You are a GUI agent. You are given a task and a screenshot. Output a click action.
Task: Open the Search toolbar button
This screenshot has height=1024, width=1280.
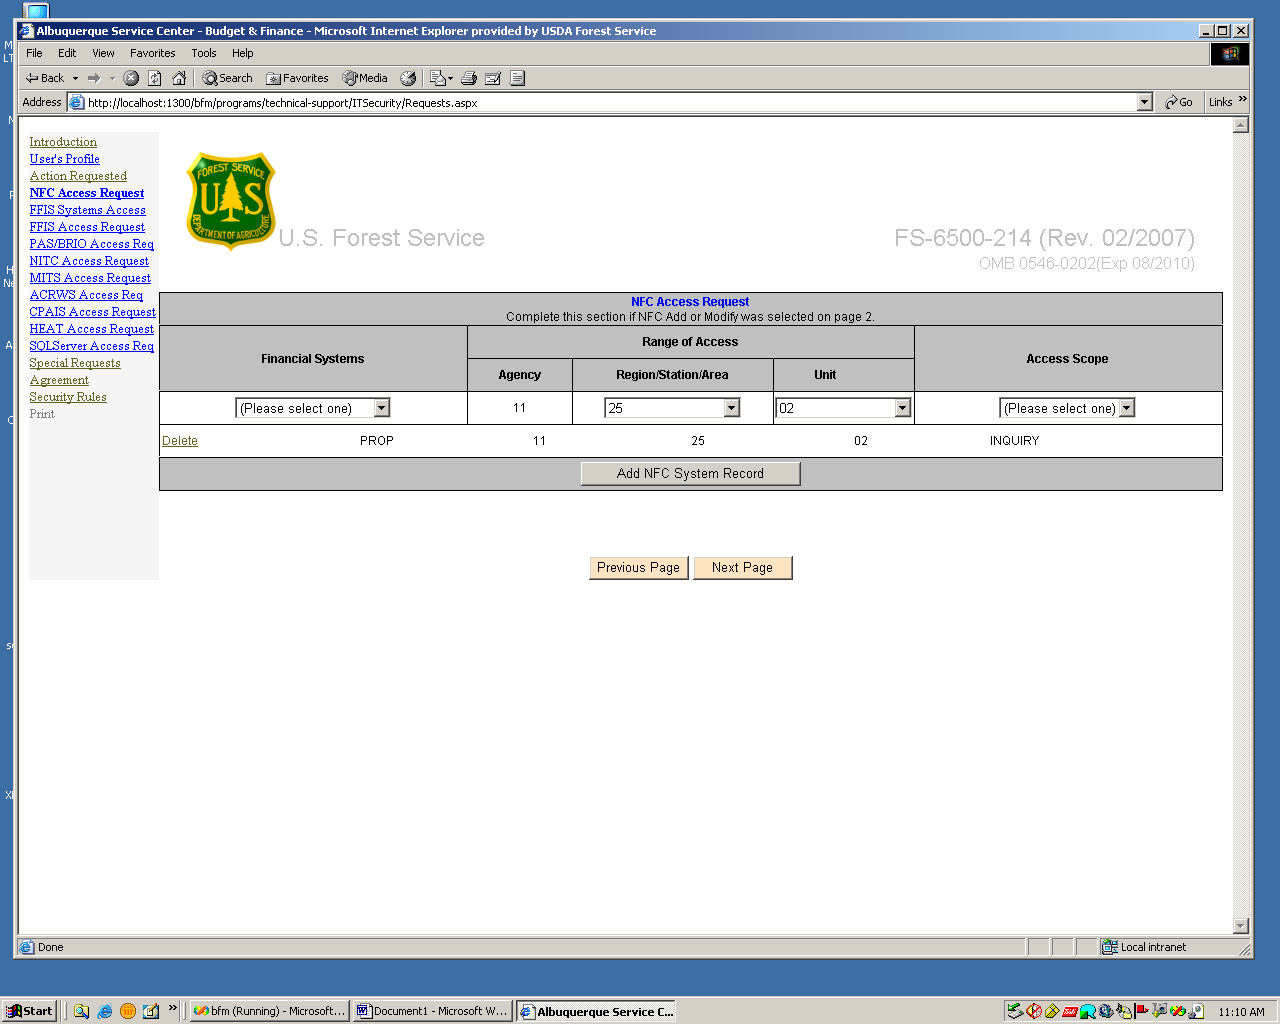227,78
